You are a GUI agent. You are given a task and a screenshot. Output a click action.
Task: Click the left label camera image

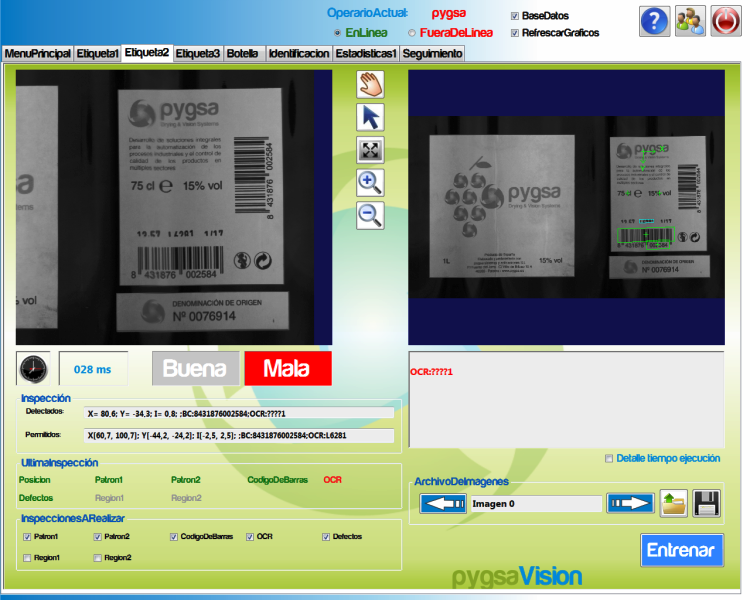coord(174,208)
